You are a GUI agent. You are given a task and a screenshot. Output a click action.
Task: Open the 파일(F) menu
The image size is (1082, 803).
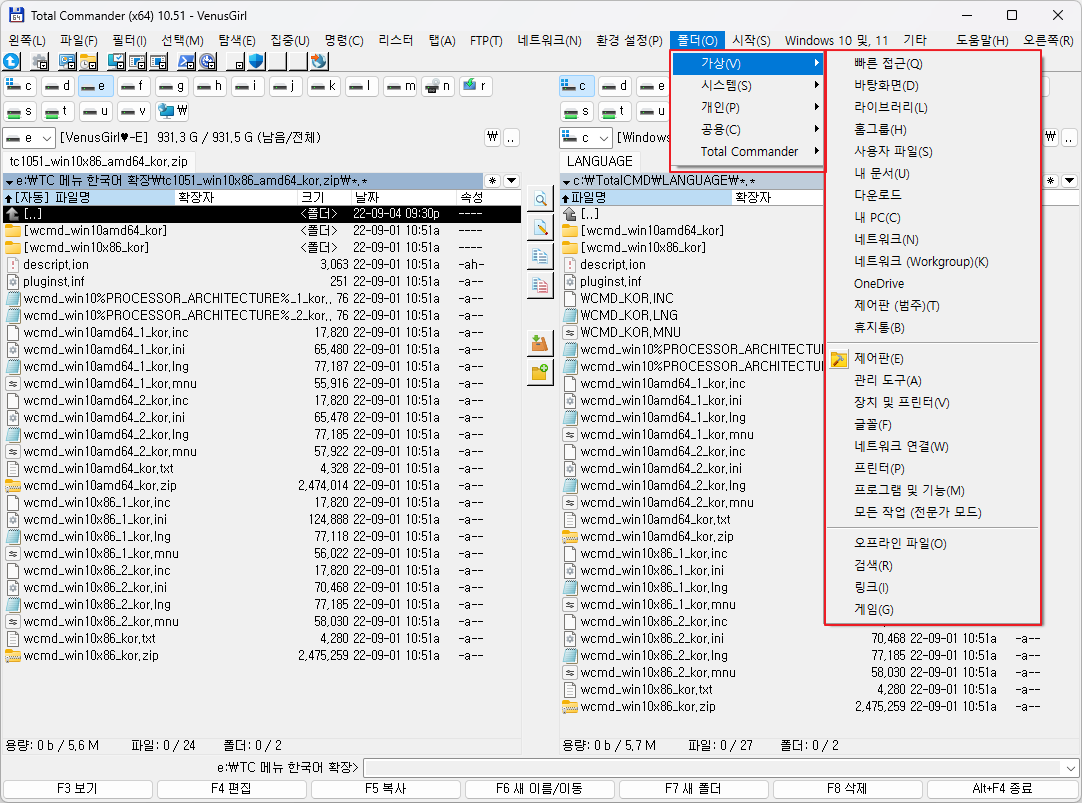(79, 41)
